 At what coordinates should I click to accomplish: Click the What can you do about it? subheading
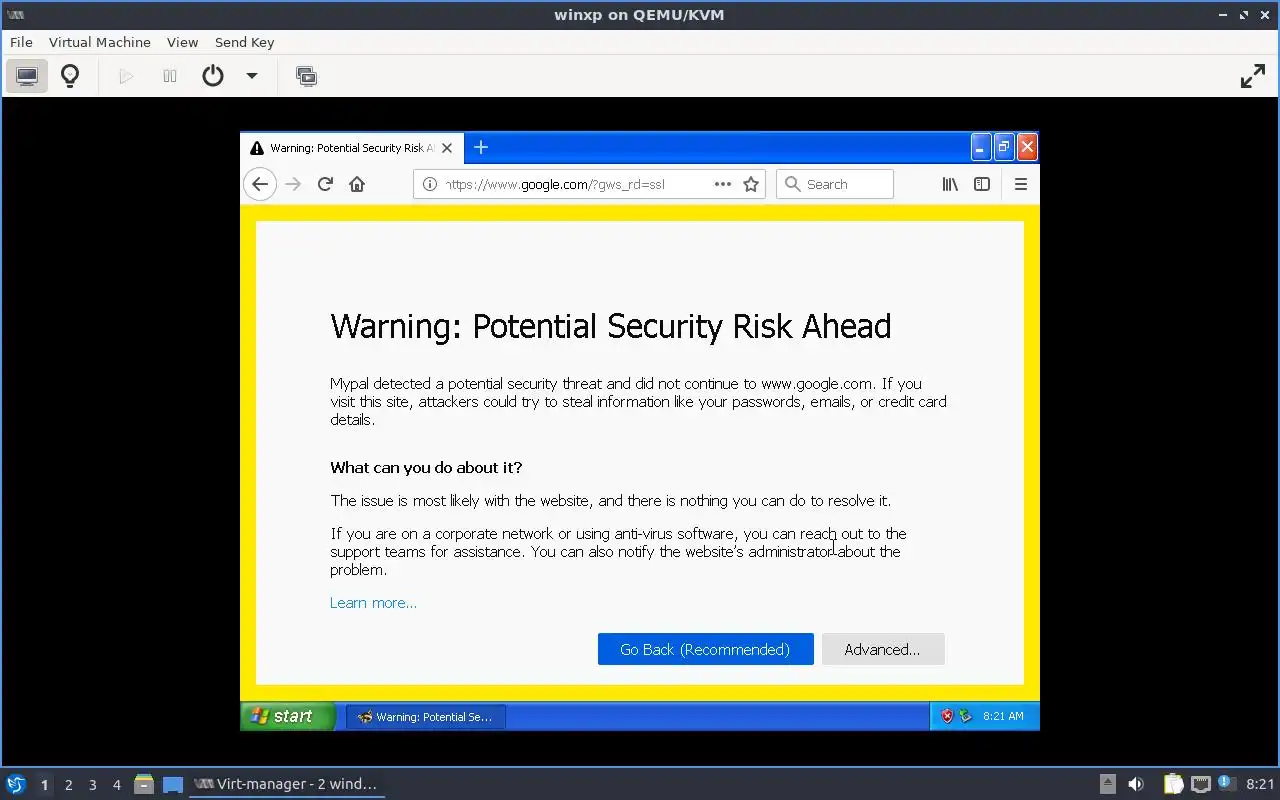point(426,467)
